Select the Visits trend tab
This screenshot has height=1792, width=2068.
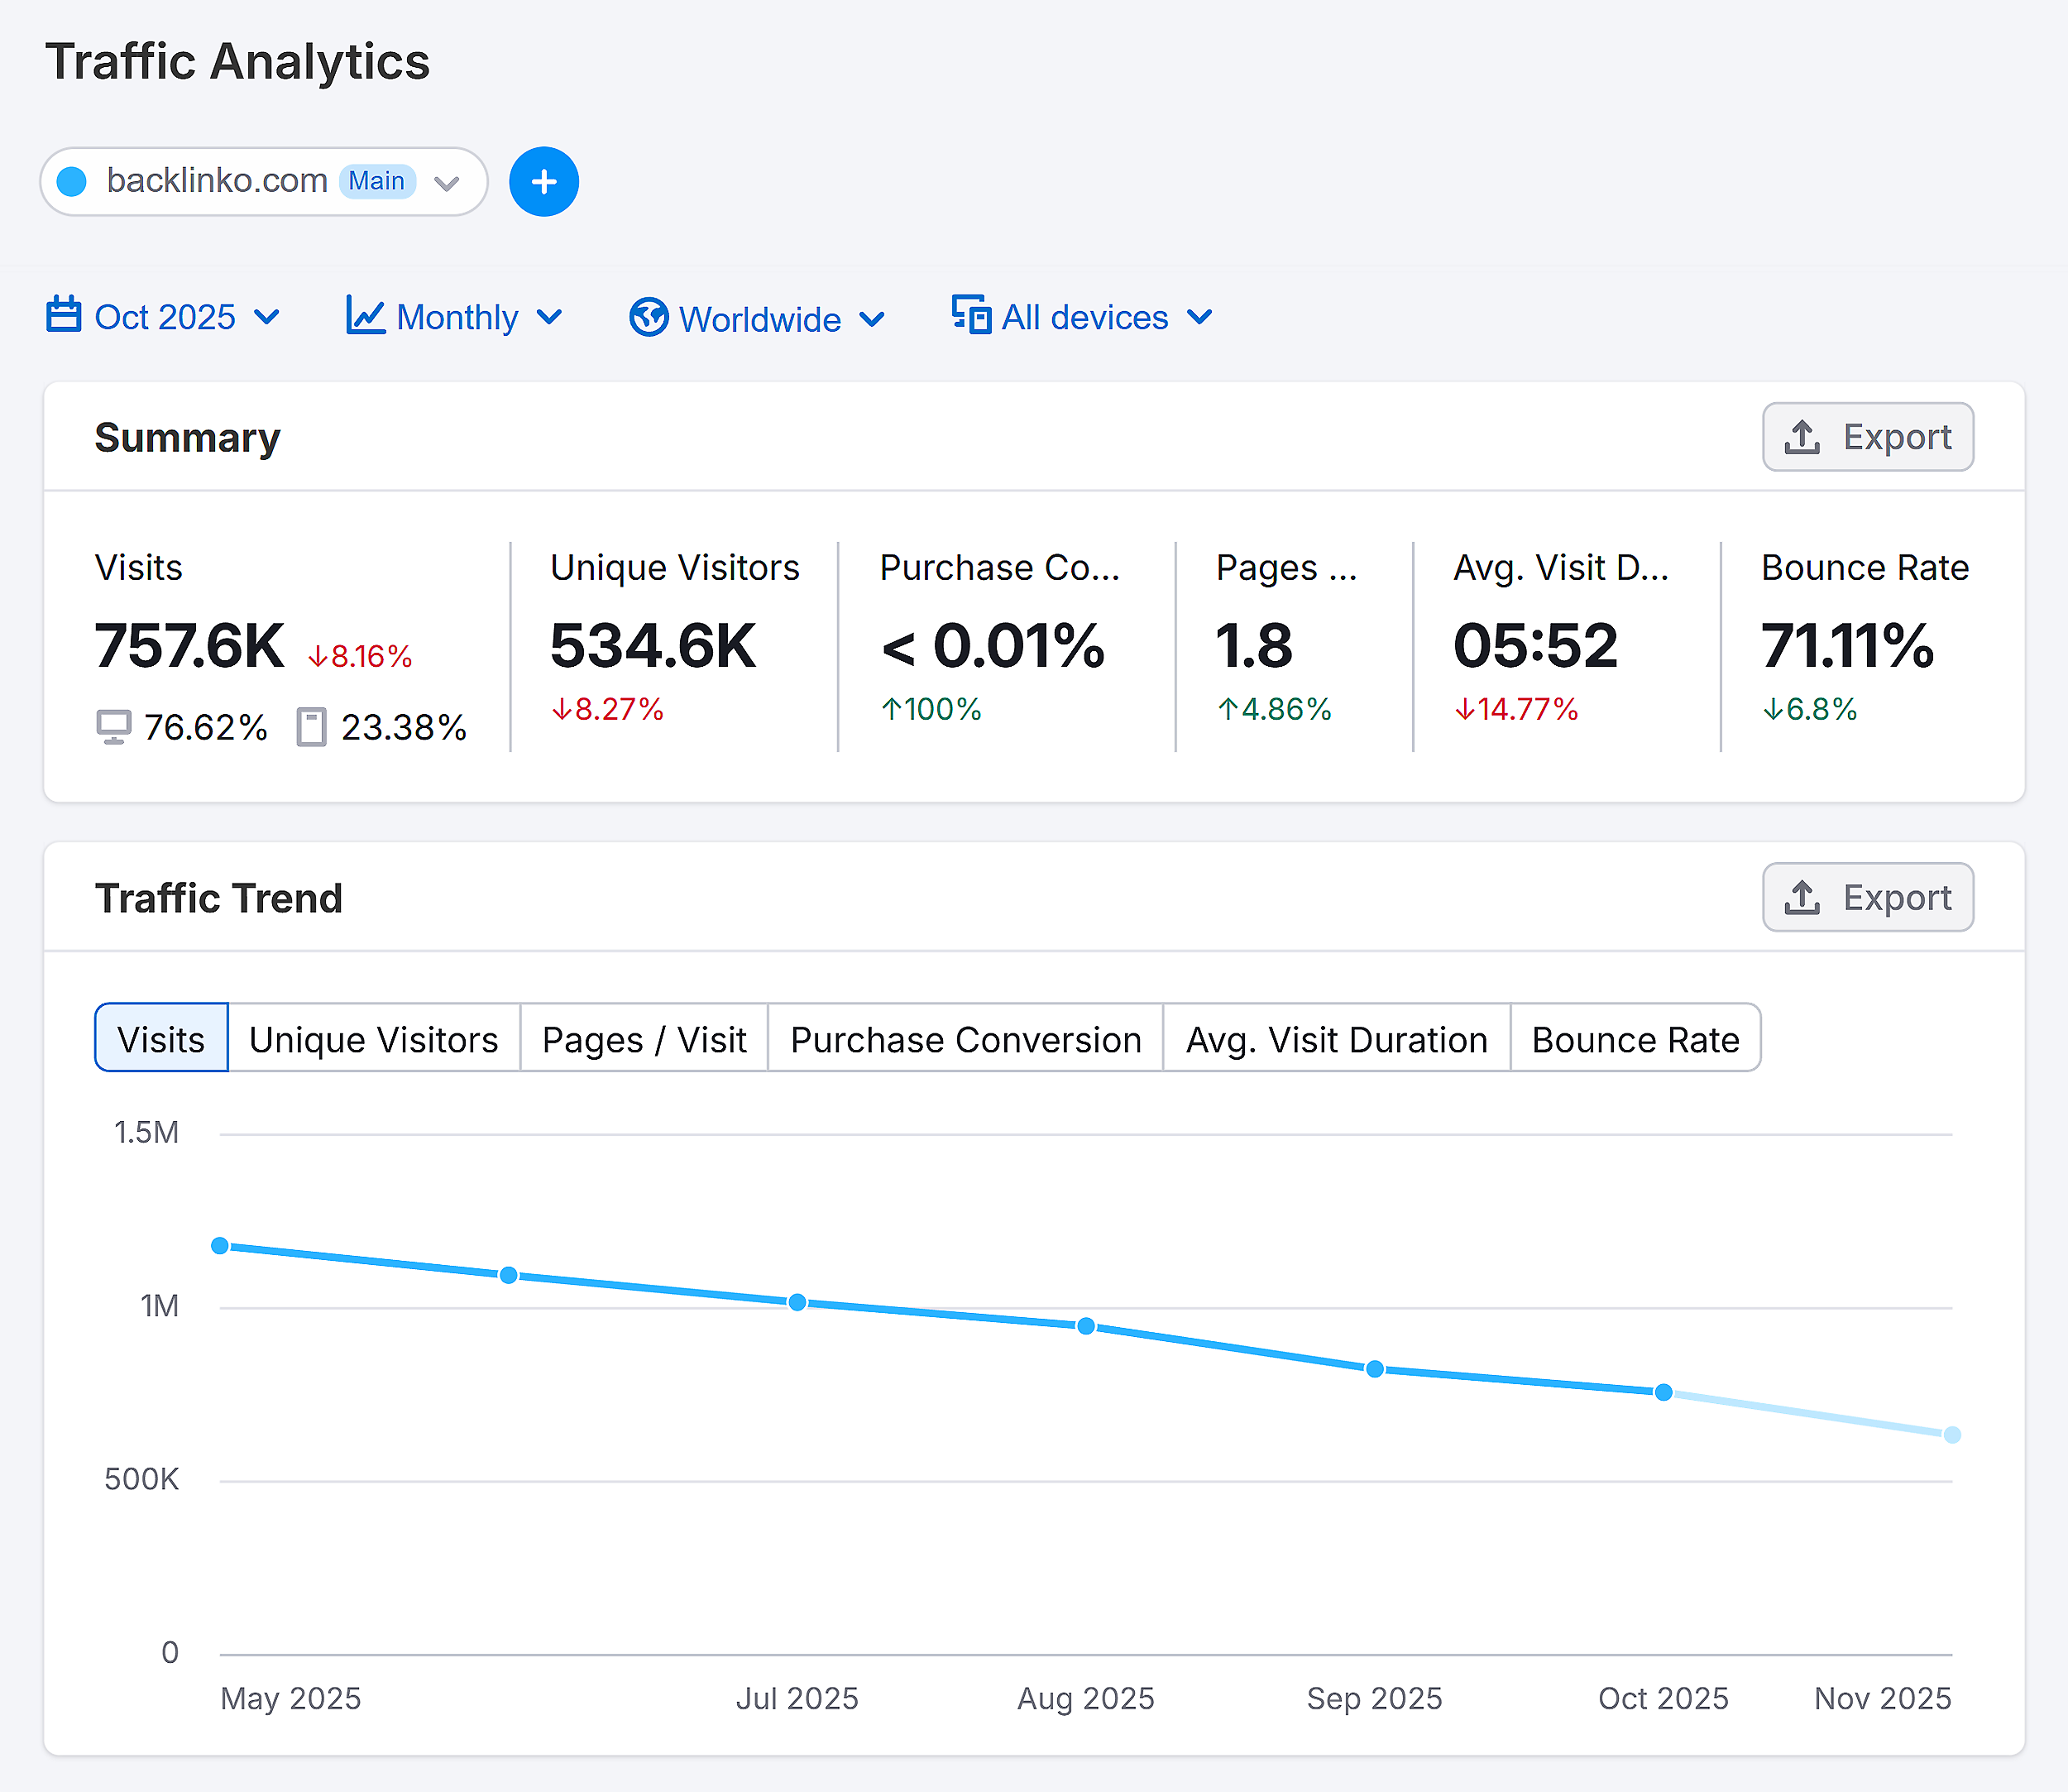point(160,1038)
